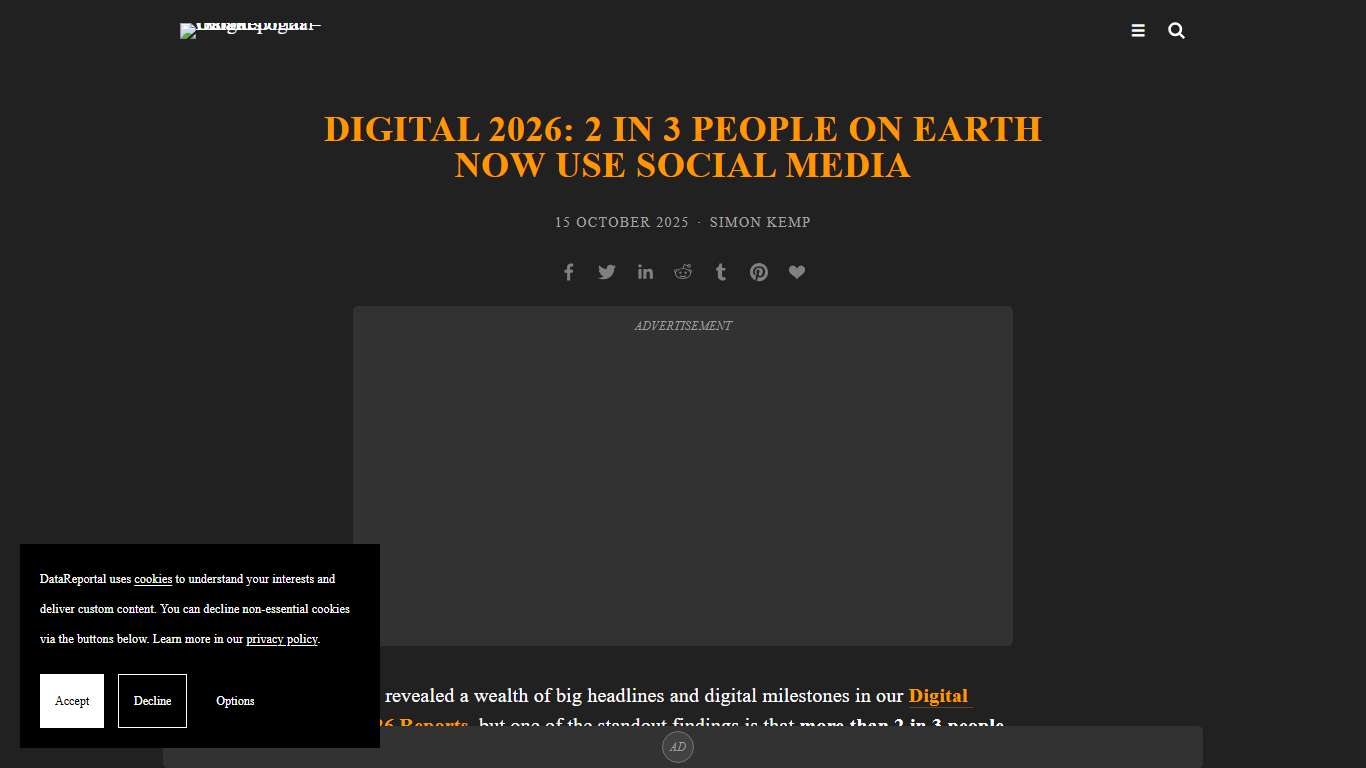View Simon Kemp's author page
Image resolution: width=1366 pixels, height=768 pixels.
[x=760, y=222]
